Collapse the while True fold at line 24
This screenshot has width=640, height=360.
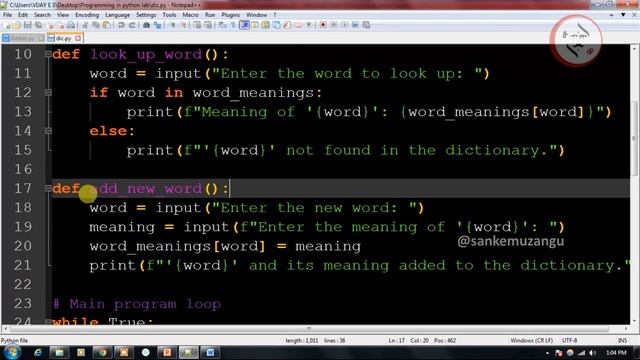point(48,322)
